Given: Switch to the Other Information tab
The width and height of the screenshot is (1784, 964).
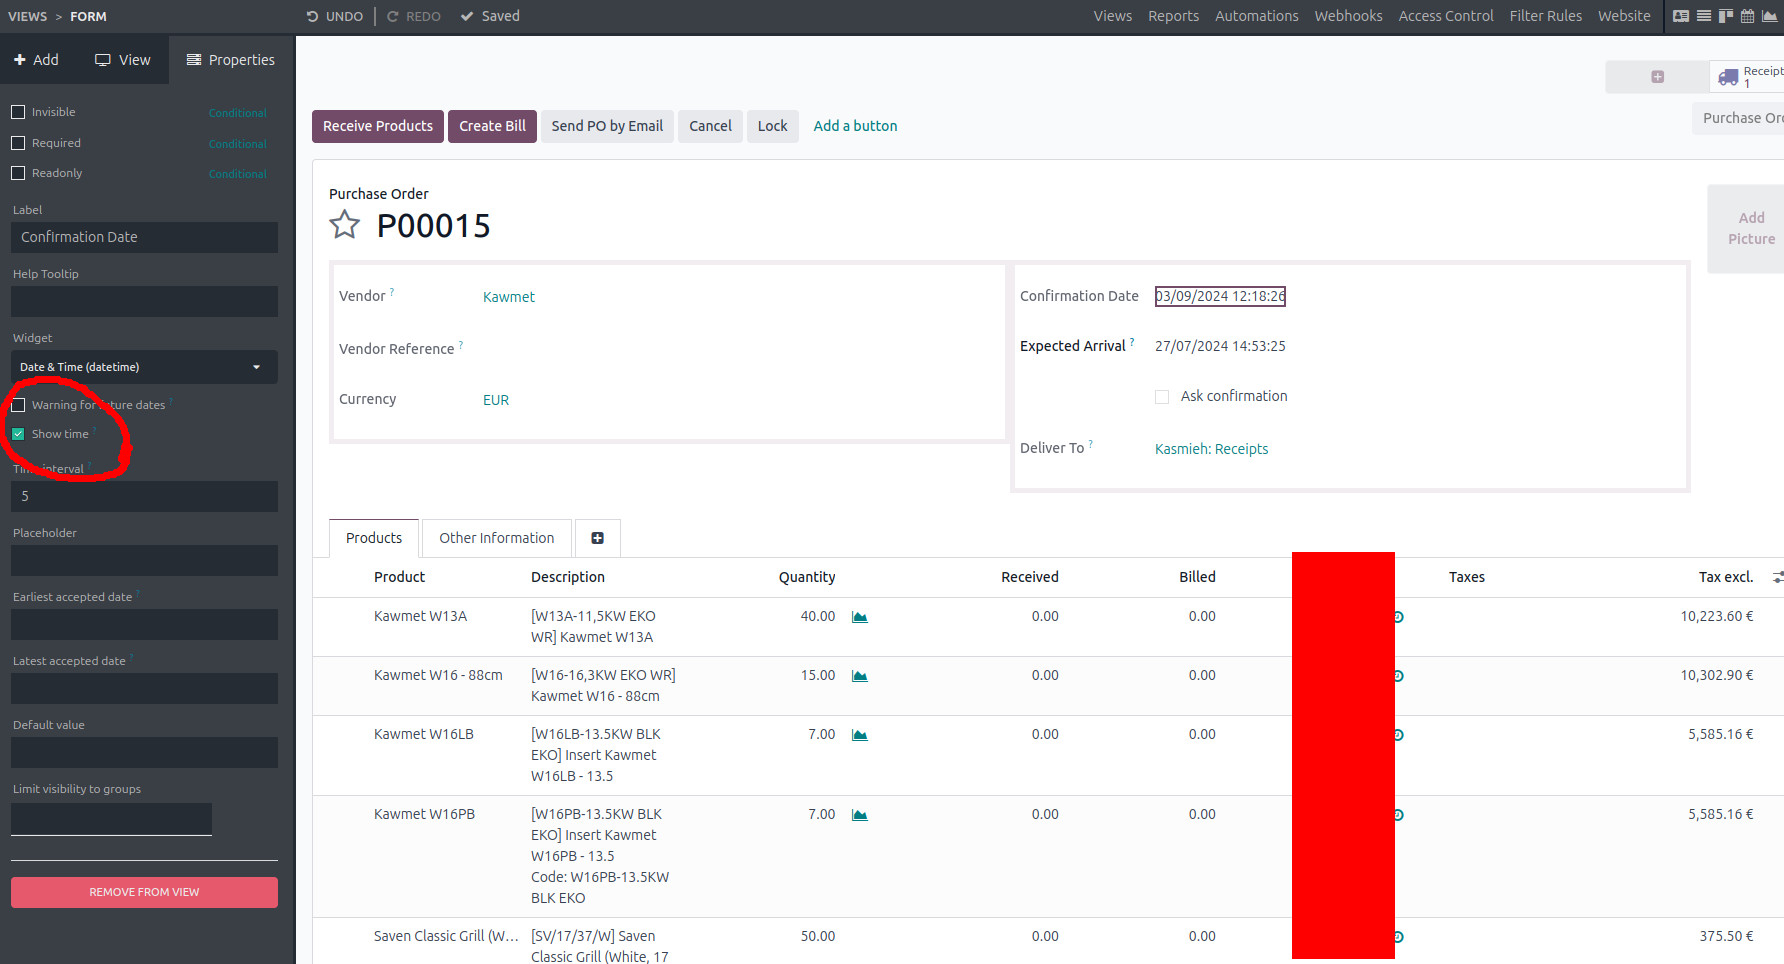Looking at the screenshot, I should click(496, 538).
